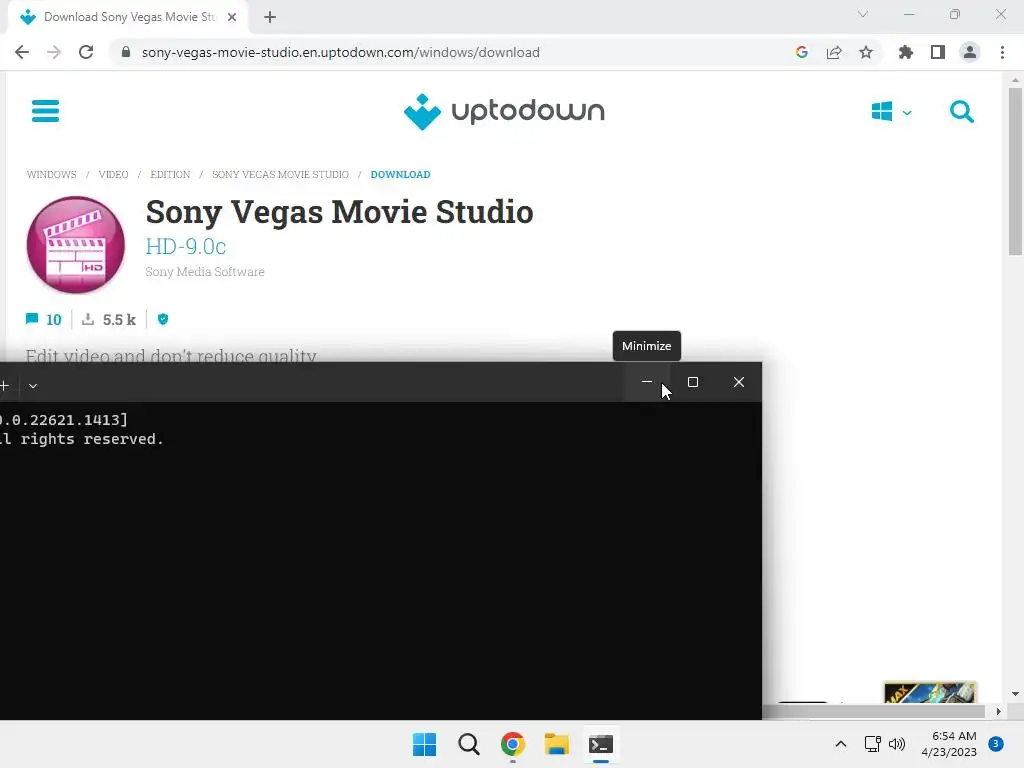Click the Uptodown logo

pos(504,112)
